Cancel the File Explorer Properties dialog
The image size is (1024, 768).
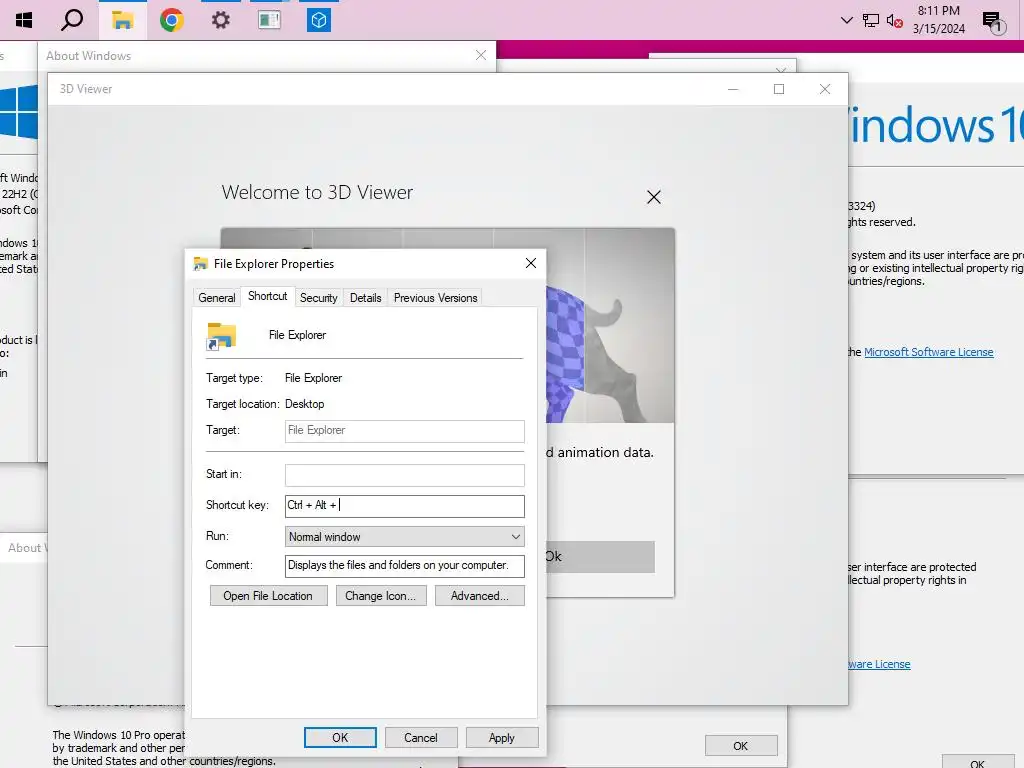click(421, 737)
